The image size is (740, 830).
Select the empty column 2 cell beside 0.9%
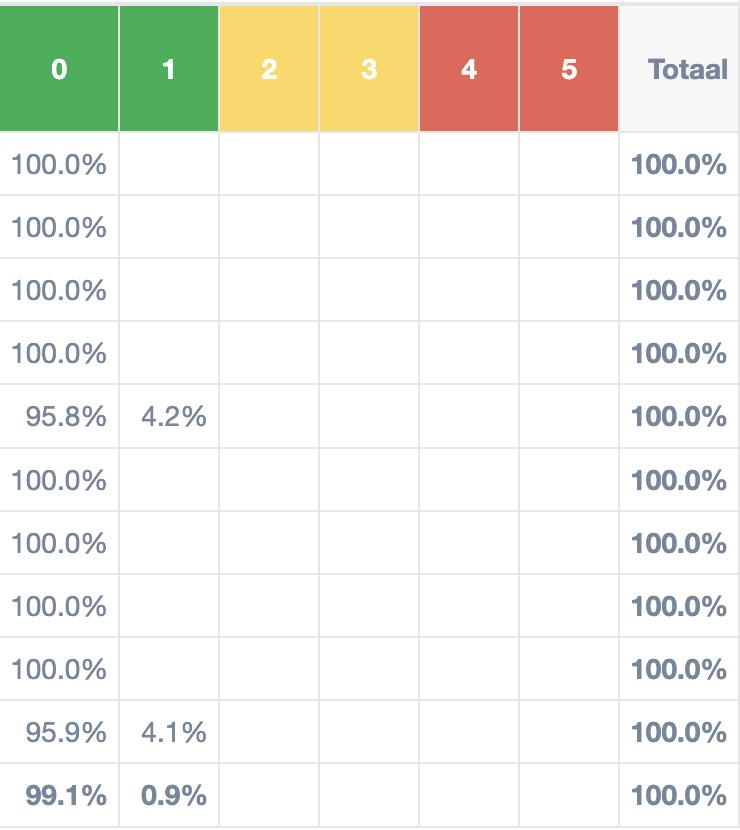point(268,796)
